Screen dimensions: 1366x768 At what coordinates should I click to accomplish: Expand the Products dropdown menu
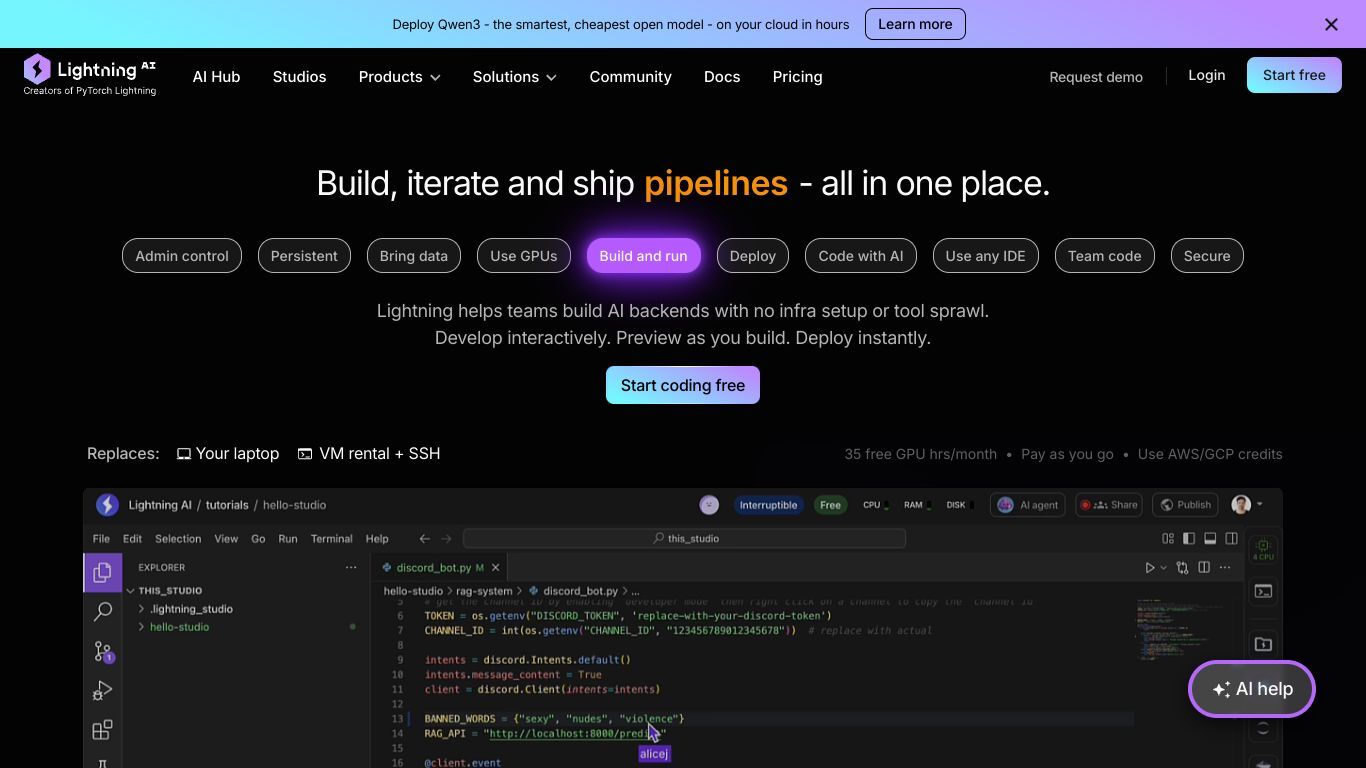(x=399, y=77)
